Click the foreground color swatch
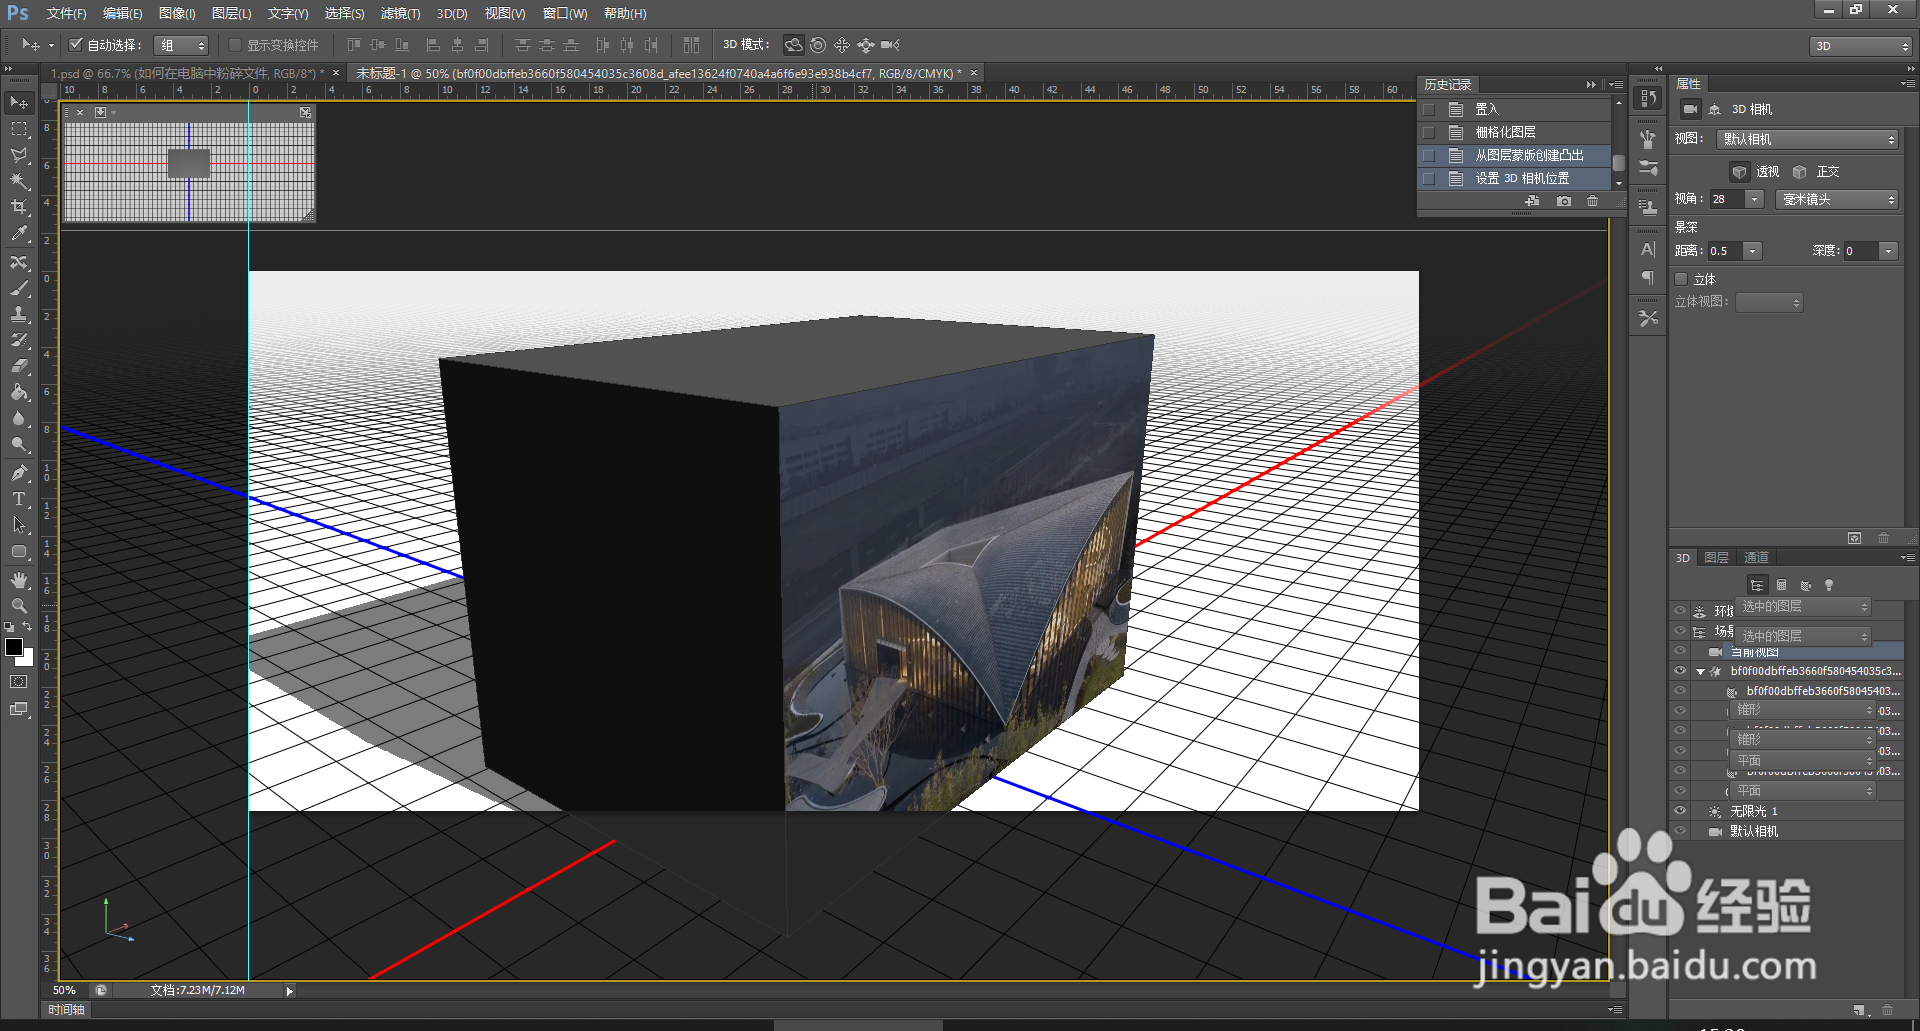This screenshot has width=1920, height=1031. pyautogui.click(x=14, y=647)
